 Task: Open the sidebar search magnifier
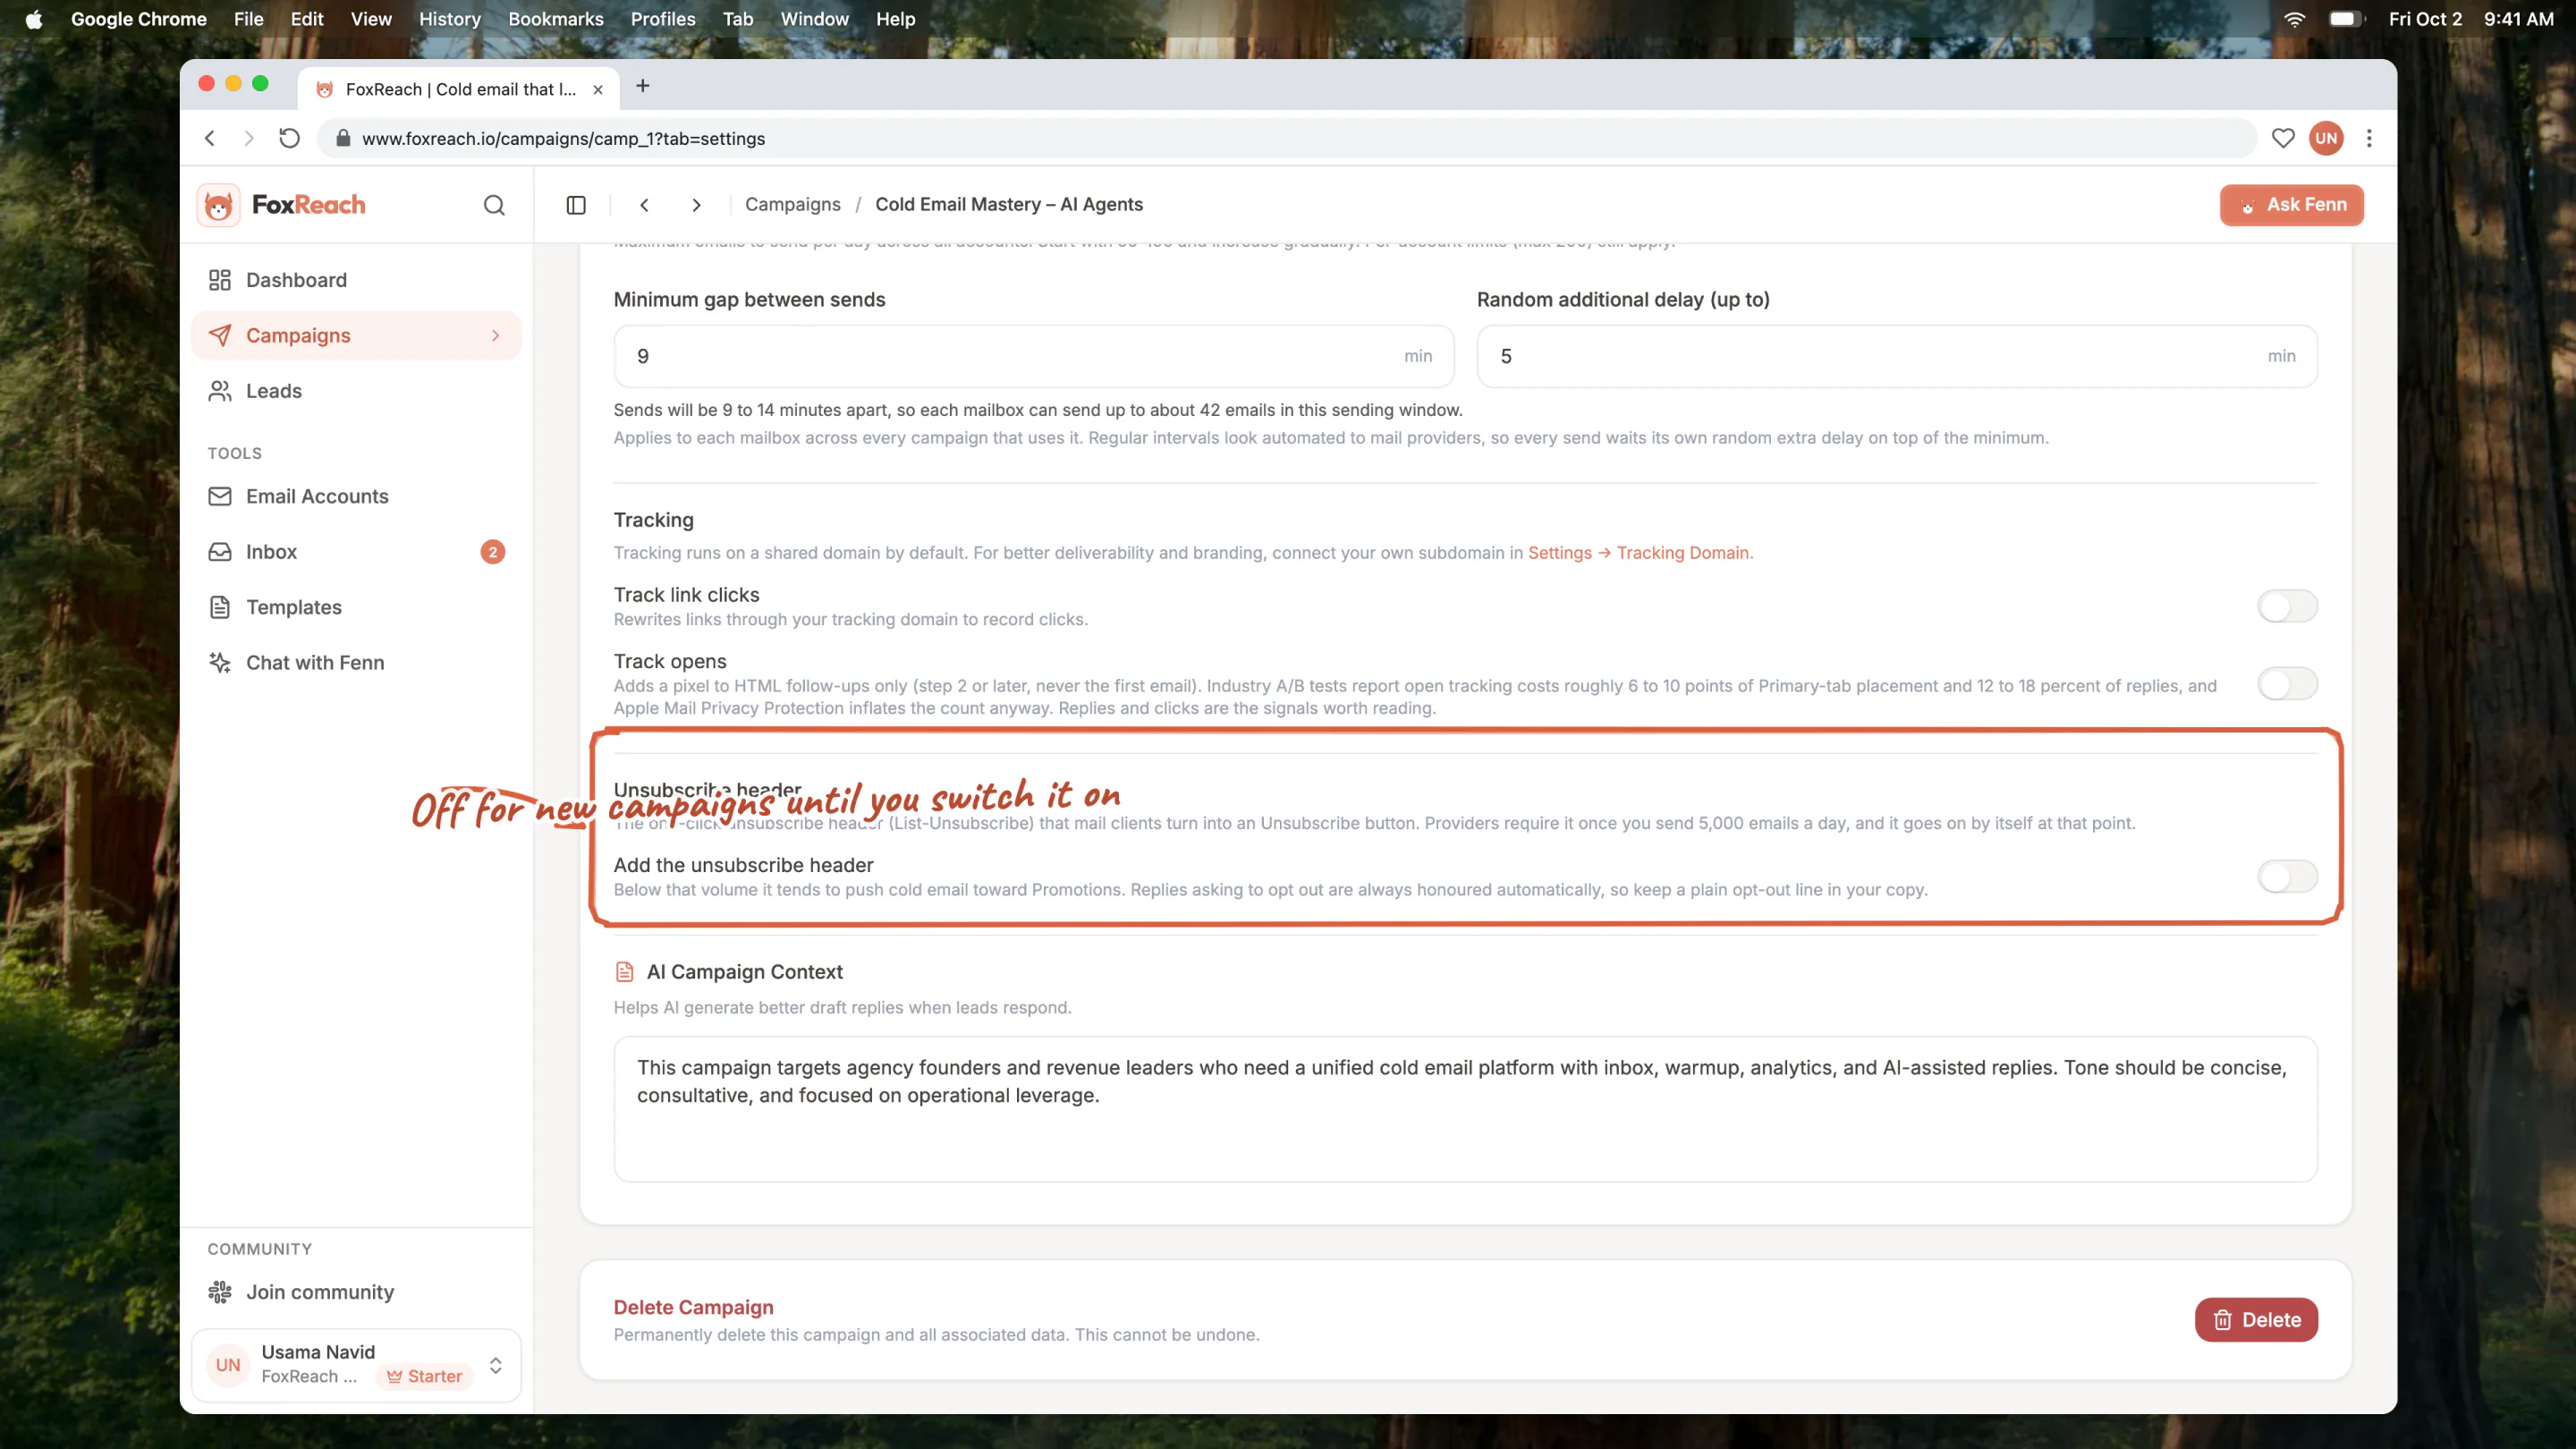494,205
